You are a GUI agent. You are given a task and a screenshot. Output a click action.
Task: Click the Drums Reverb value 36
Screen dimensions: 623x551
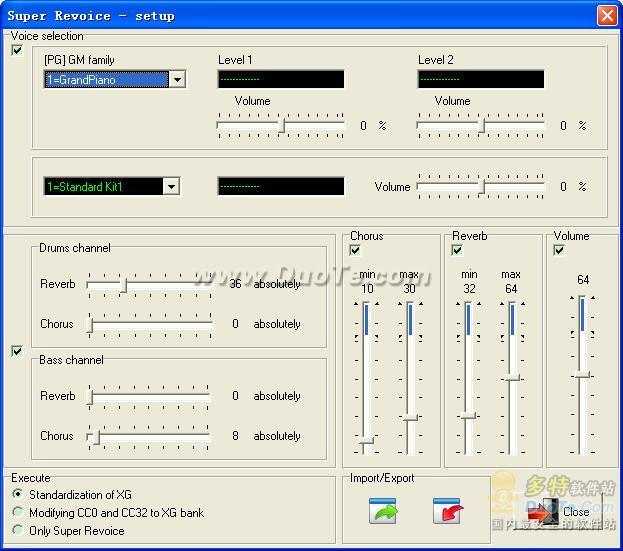point(235,284)
